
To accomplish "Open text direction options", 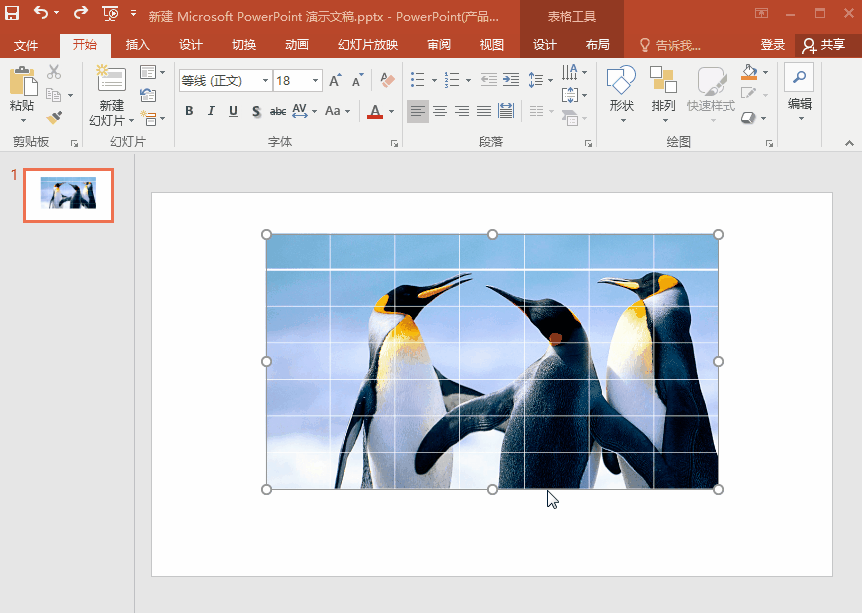I will (574, 72).
